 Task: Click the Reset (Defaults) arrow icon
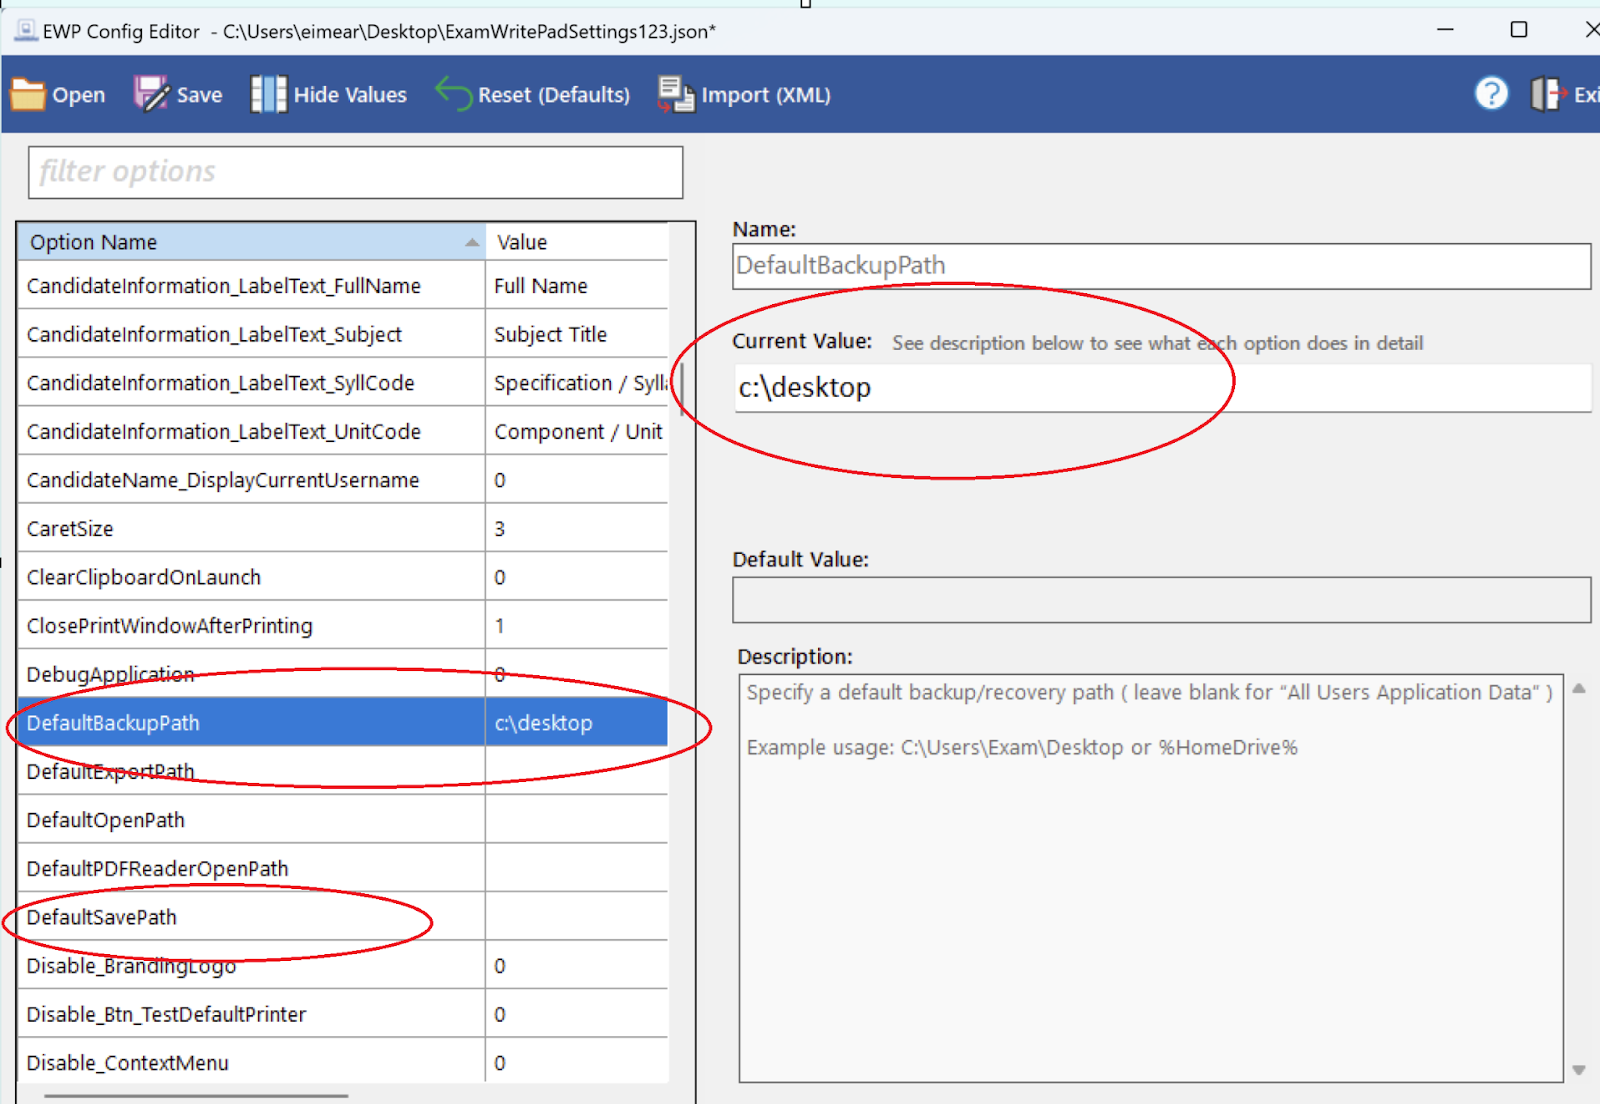(453, 94)
